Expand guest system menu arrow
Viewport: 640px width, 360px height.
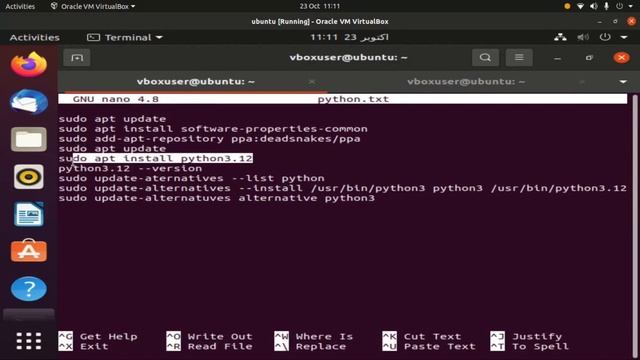pyautogui.click(x=624, y=37)
